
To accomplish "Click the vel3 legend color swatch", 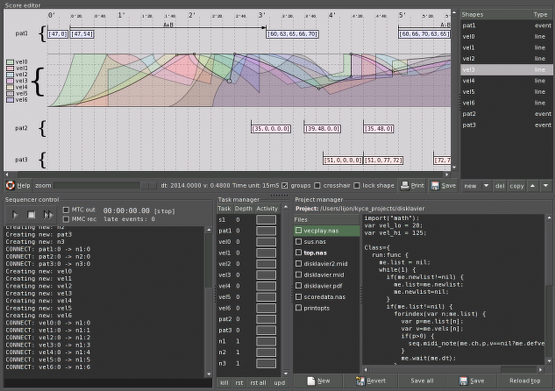I will [x=10, y=81].
